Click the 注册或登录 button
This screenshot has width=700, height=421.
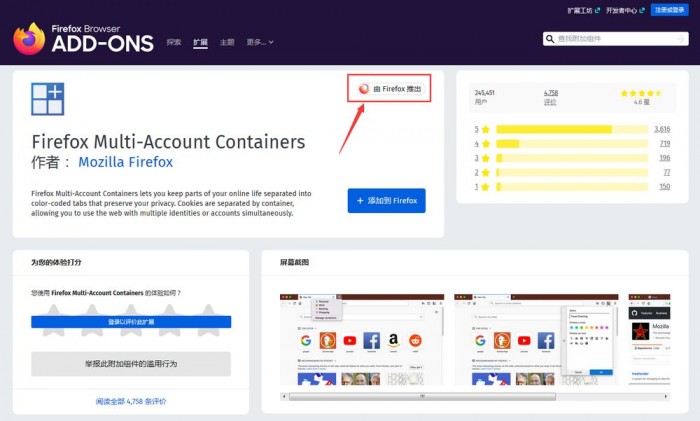click(x=670, y=10)
